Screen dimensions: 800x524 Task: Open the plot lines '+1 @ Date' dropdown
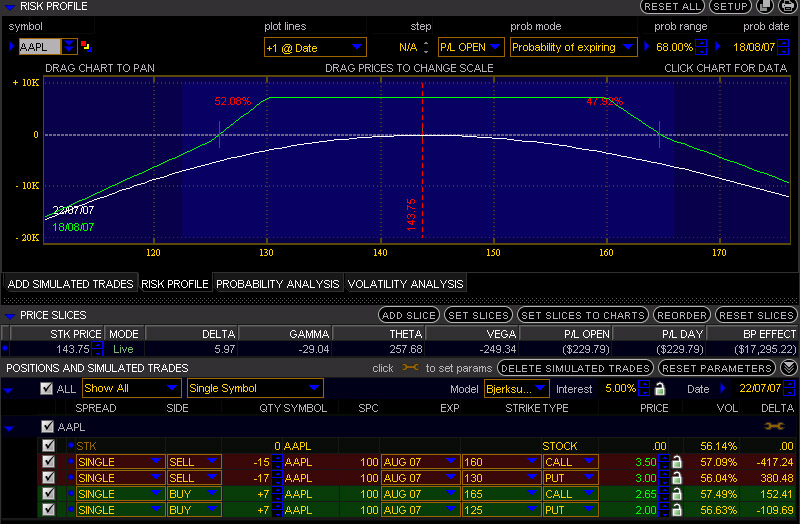315,47
